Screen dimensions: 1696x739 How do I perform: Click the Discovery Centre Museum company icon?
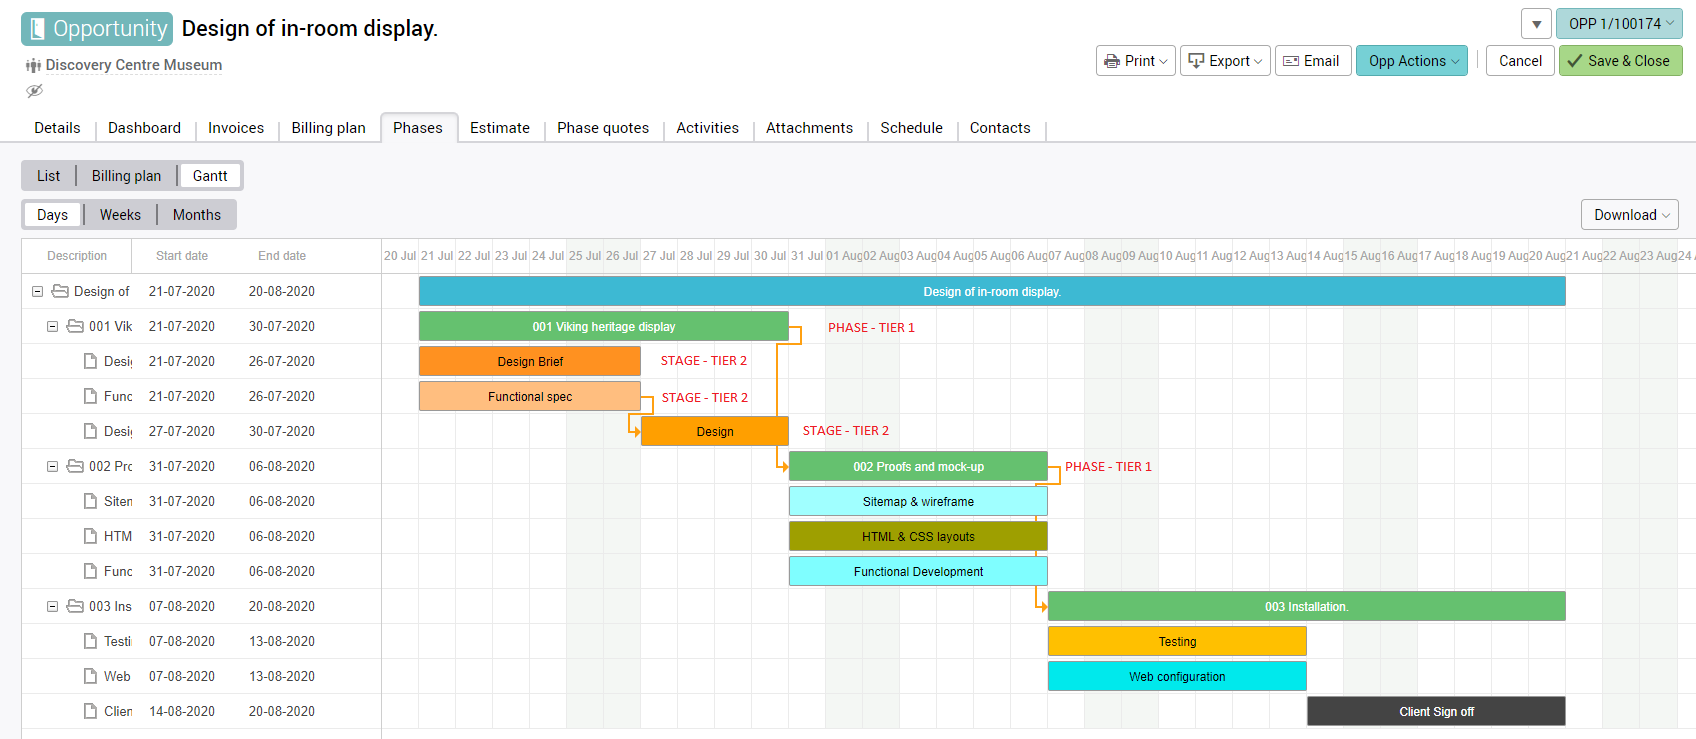33,66
